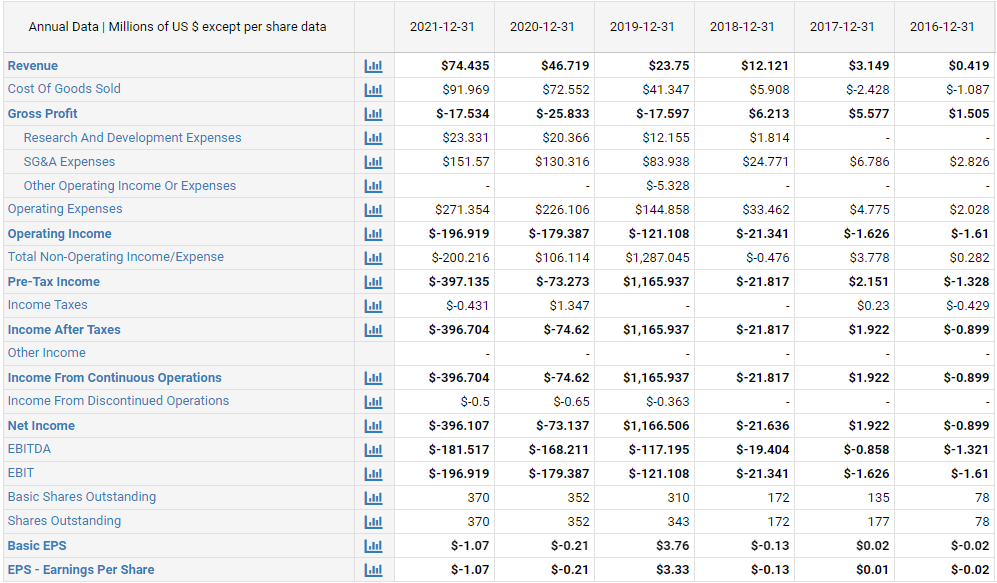Select the 2018 operating expenses value $33.462
Viewport: 997px width, 583px height.
766,209
